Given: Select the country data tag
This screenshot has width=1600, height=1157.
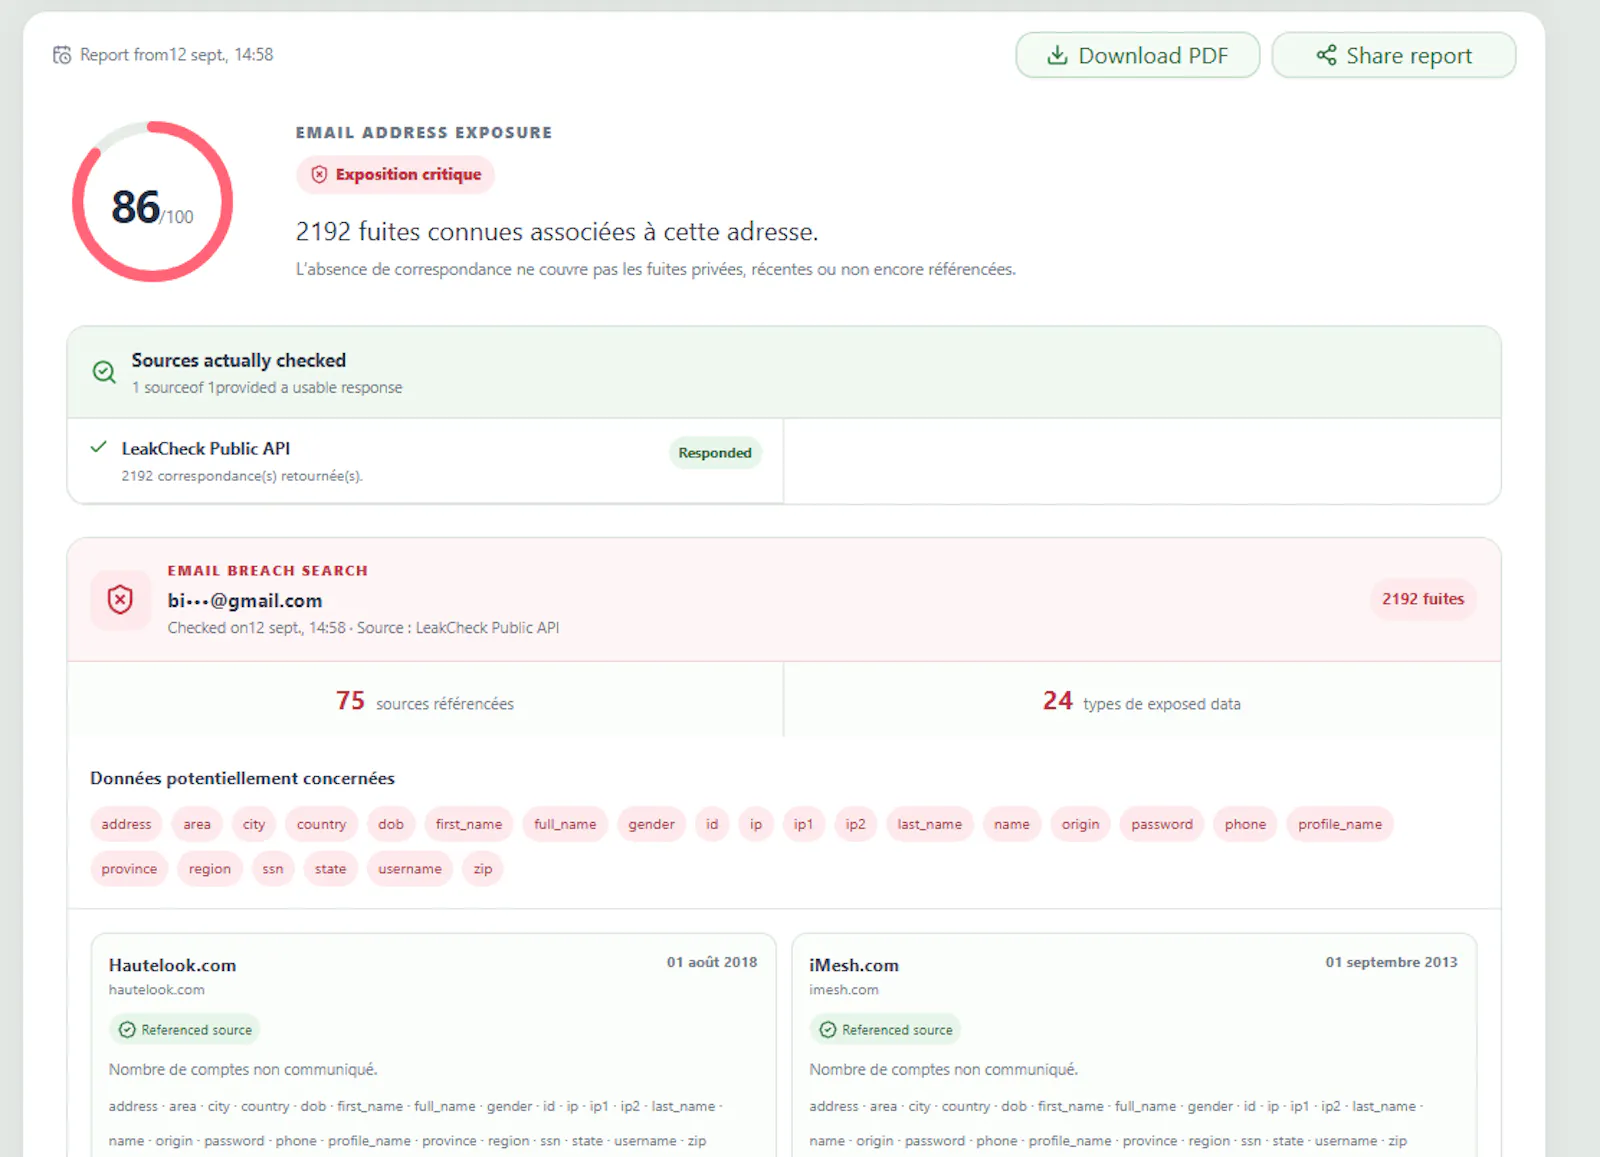Looking at the screenshot, I should click(x=321, y=824).
